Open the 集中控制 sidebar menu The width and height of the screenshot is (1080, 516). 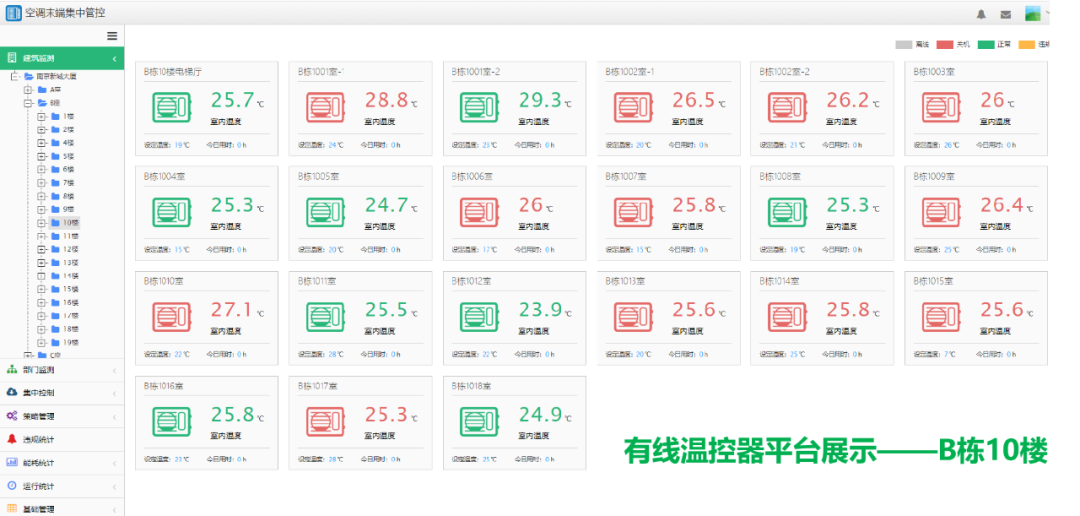[38, 392]
